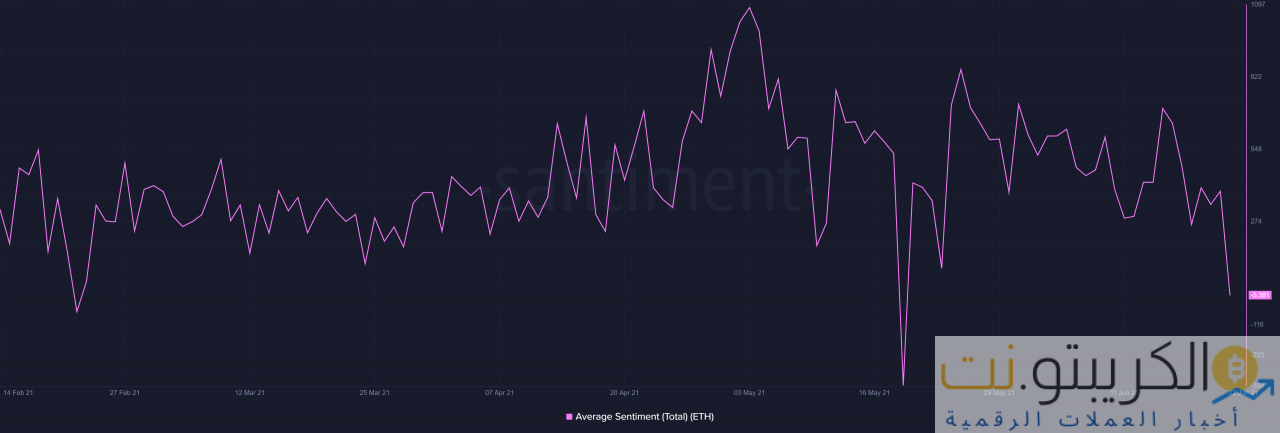This screenshot has width=1280, height=433.
Task: Click the 822 y-axis value label
Action: (1256, 76)
